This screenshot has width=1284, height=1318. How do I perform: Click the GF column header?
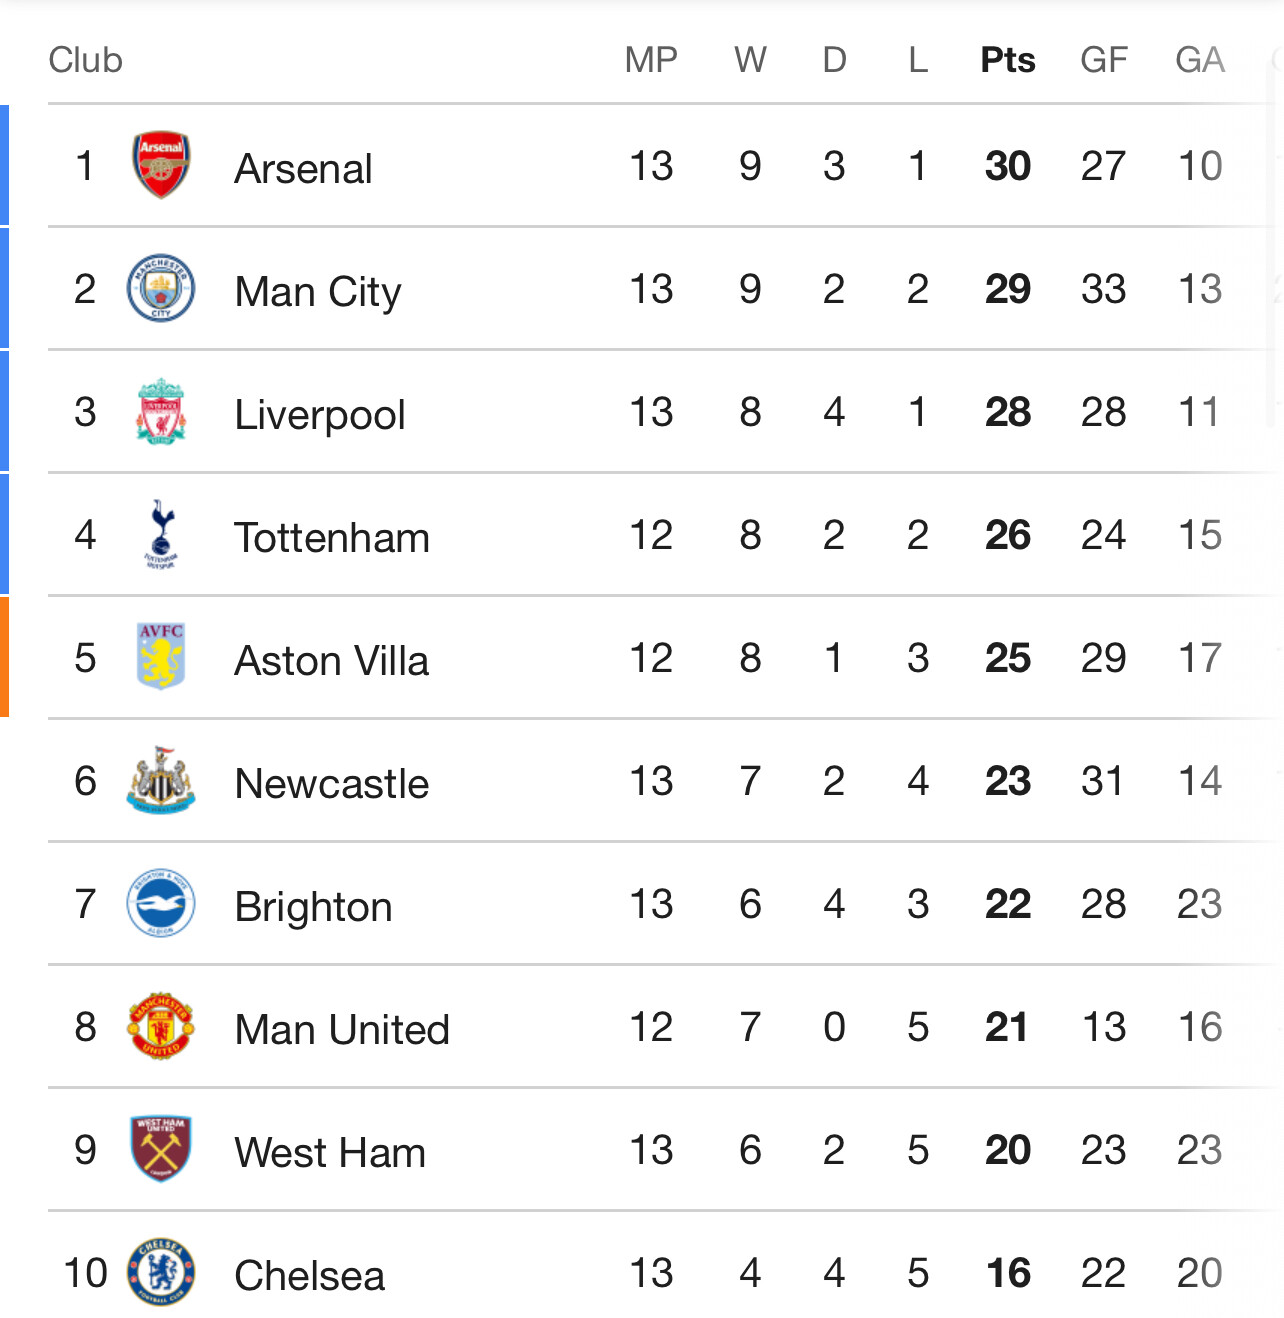click(x=1103, y=60)
